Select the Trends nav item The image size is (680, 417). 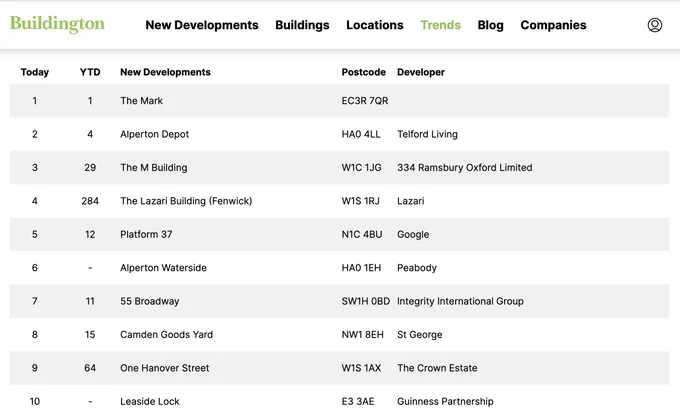(440, 25)
